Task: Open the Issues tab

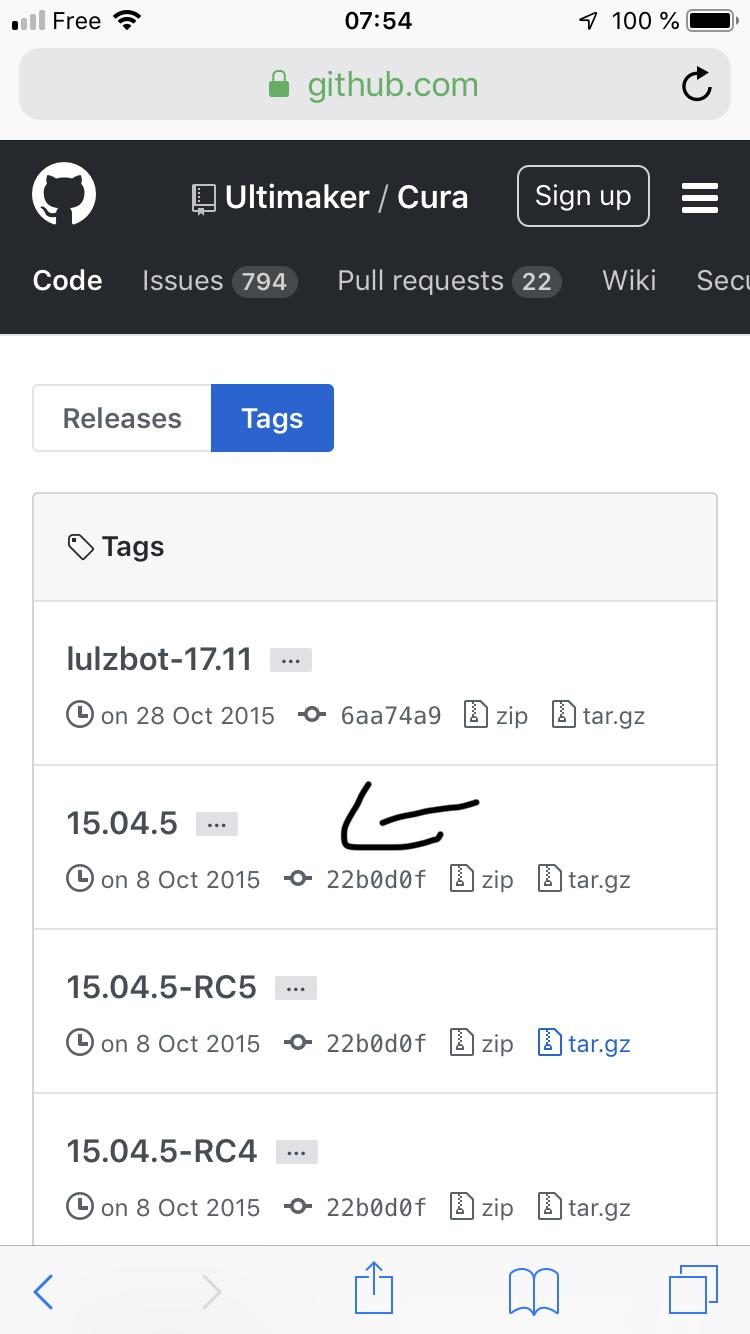Action: pyautogui.click(x=219, y=281)
